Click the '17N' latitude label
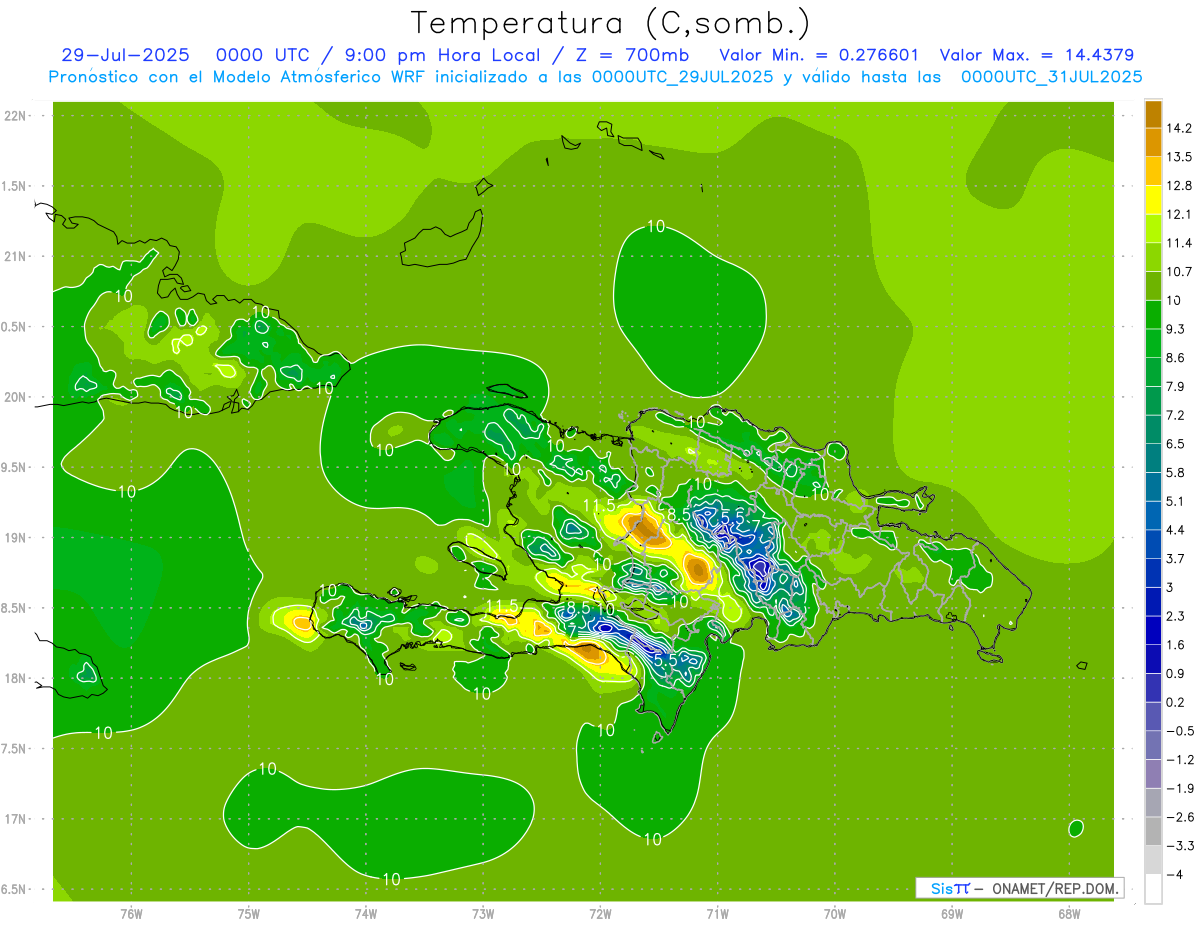Viewport: 1200px width, 927px height. tap(15, 819)
